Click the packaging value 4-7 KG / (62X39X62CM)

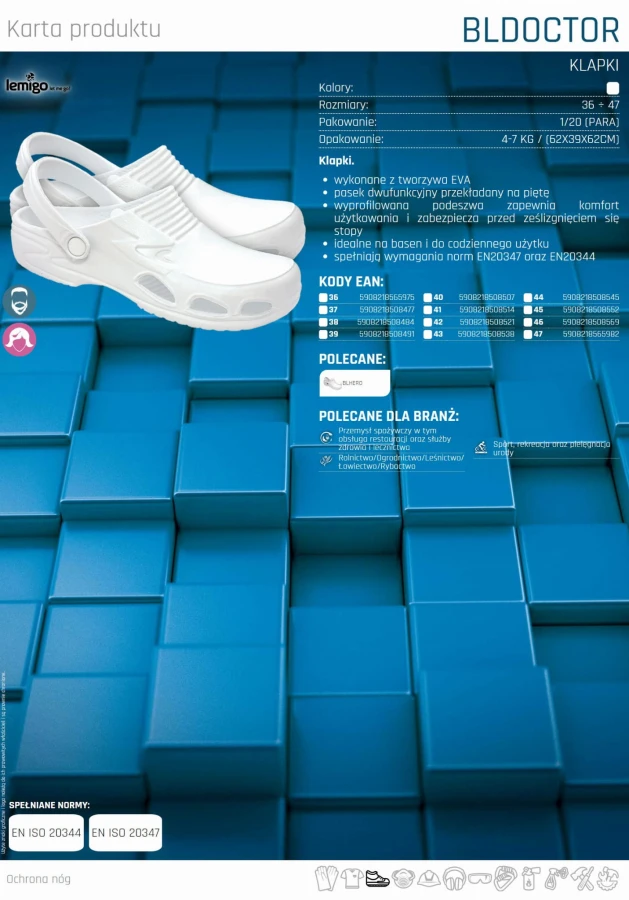pyautogui.click(x=560, y=139)
